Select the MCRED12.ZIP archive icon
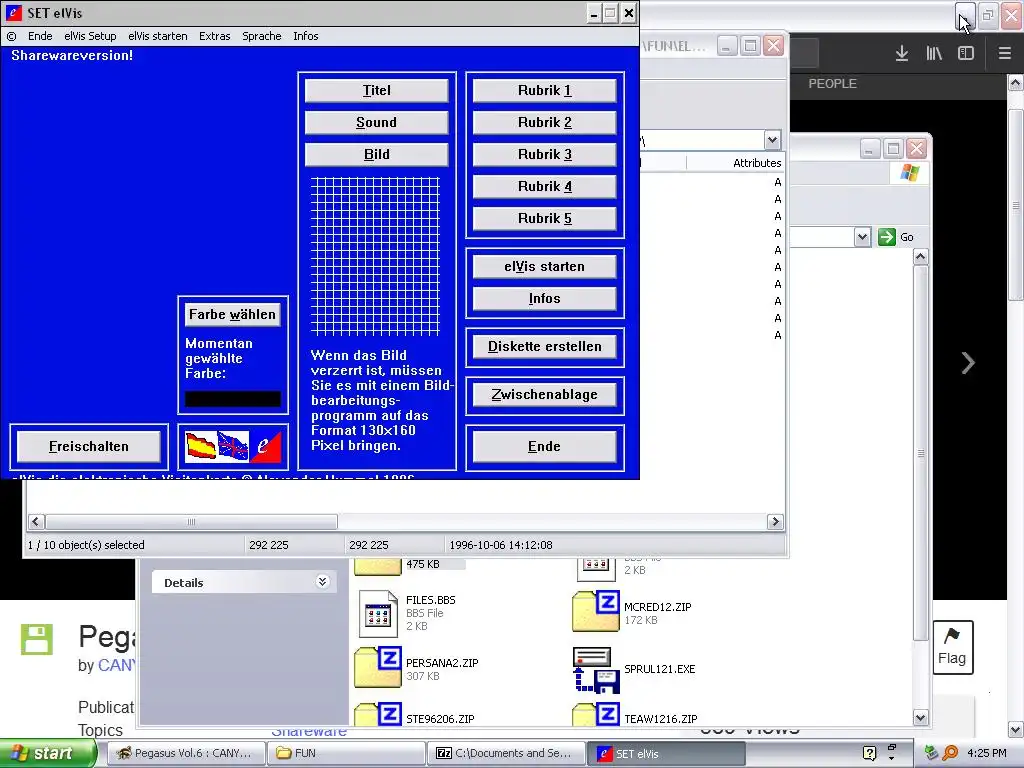 click(x=596, y=611)
